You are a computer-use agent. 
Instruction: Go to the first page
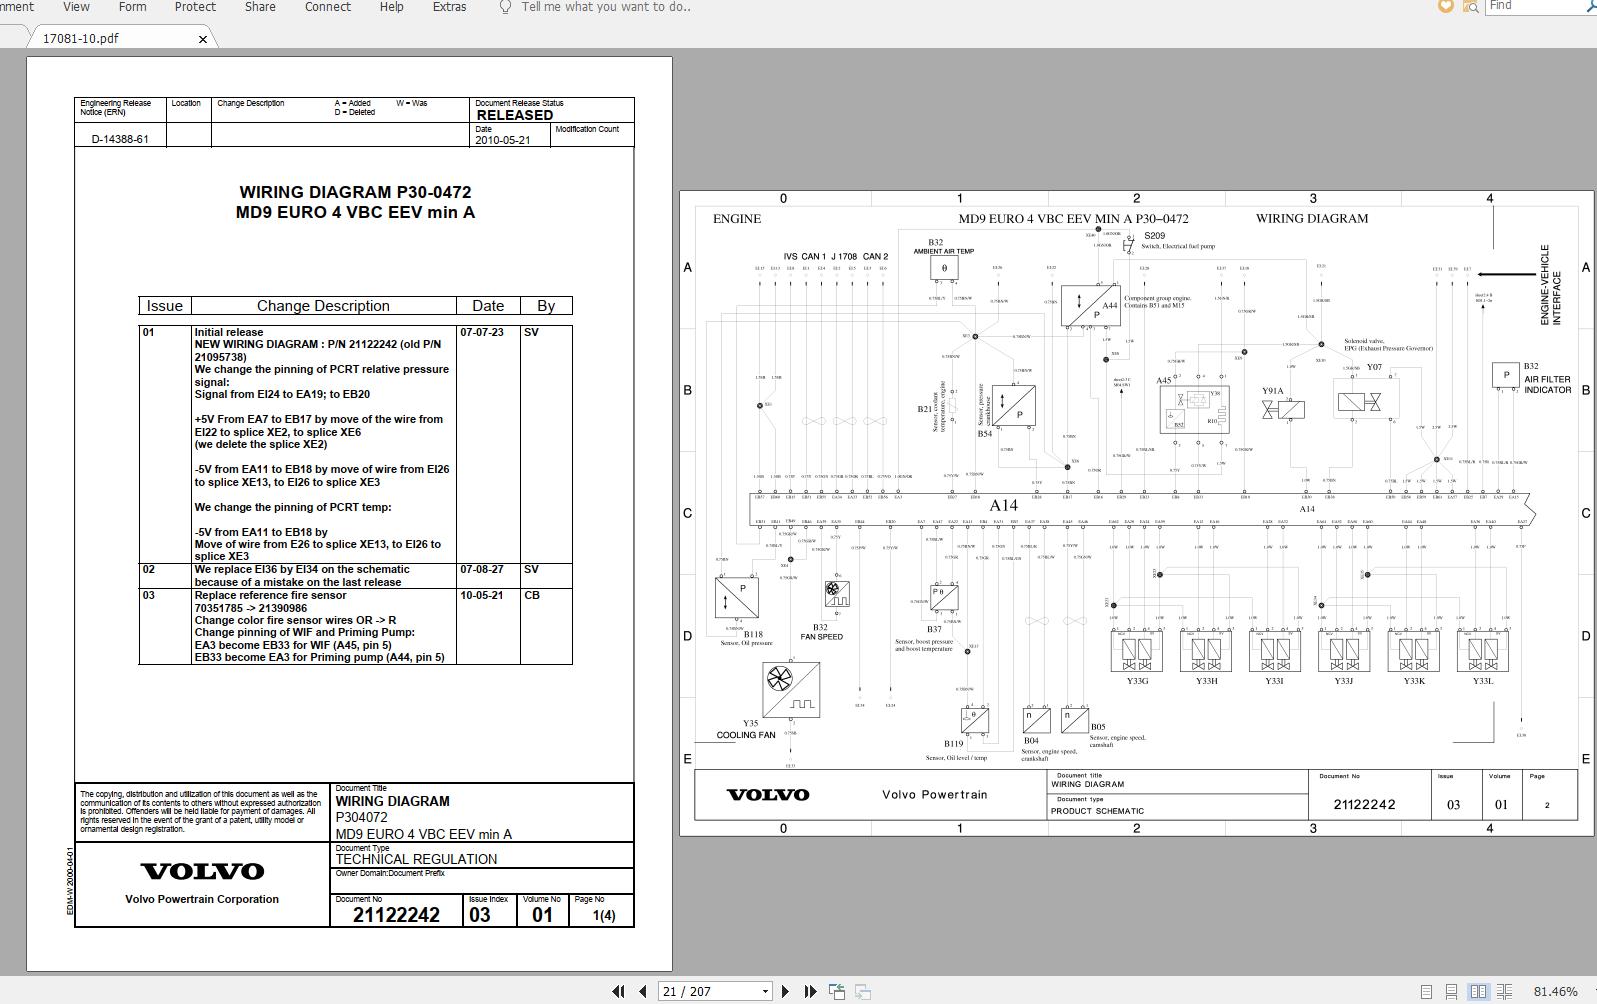618,991
